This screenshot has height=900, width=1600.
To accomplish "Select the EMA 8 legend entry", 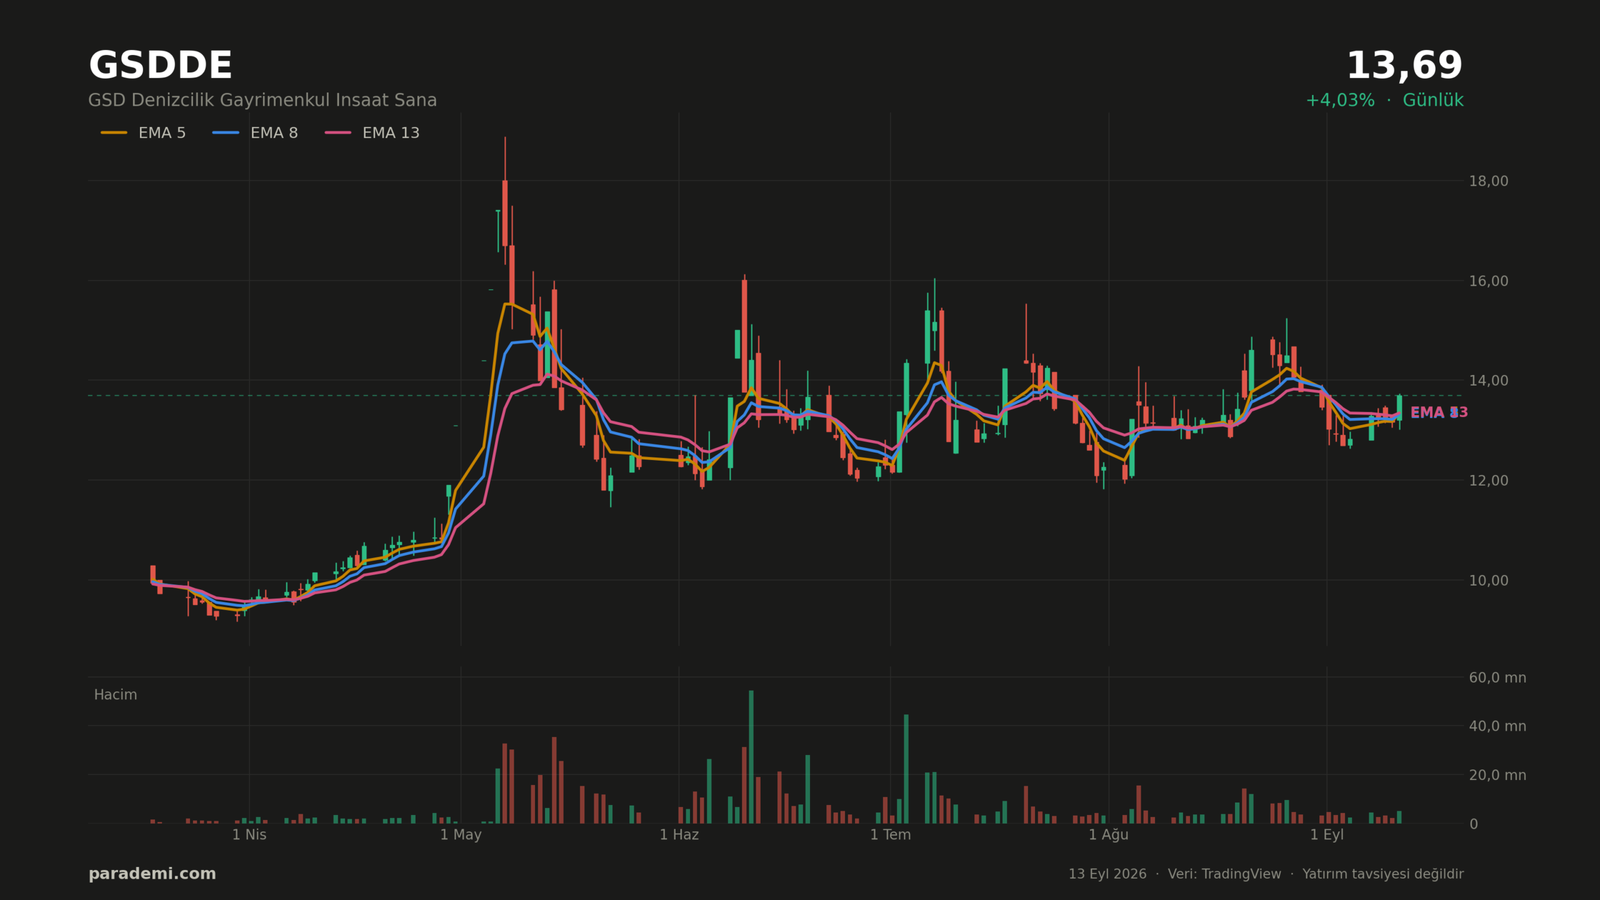I will (x=255, y=133).
